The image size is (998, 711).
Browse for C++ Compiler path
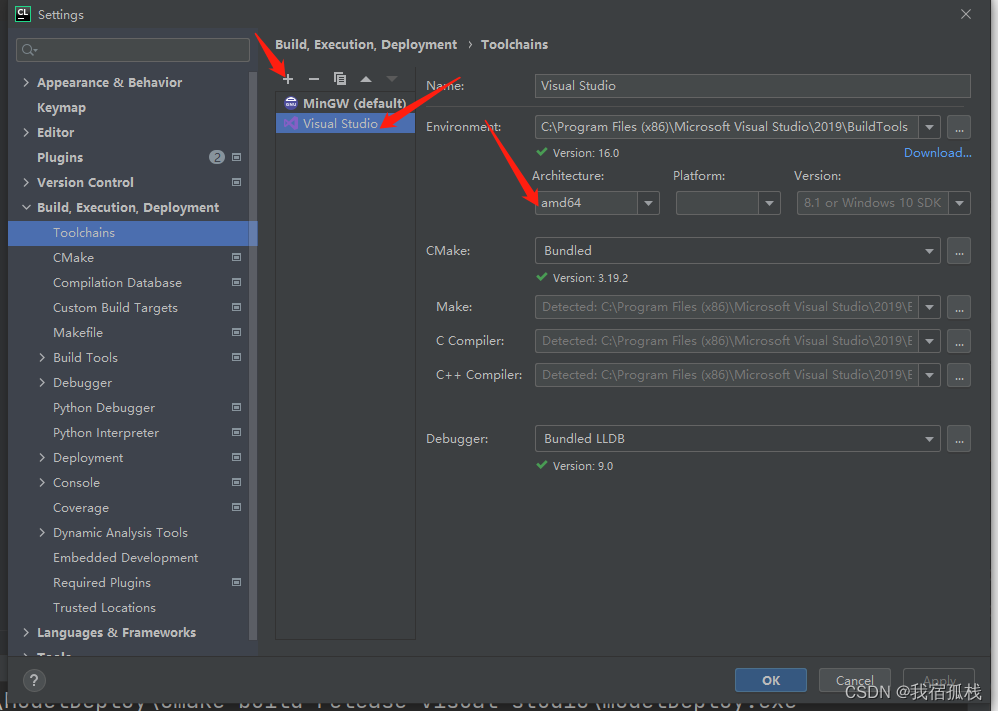(x=959, y=376)
